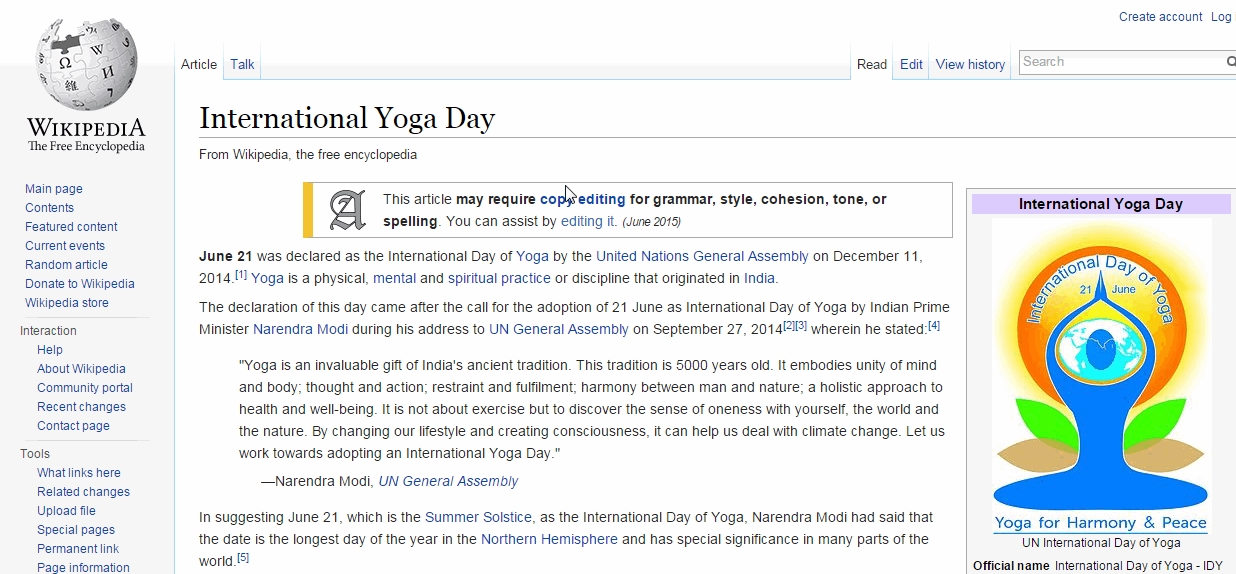1236x574 pixels.
Task: Open Recent changes link
Action: click(81, 407)
